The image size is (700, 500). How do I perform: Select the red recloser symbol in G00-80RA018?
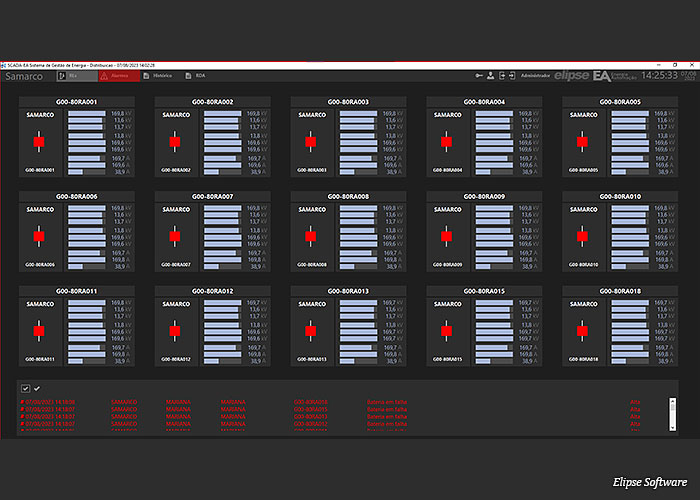pos(582,331)
